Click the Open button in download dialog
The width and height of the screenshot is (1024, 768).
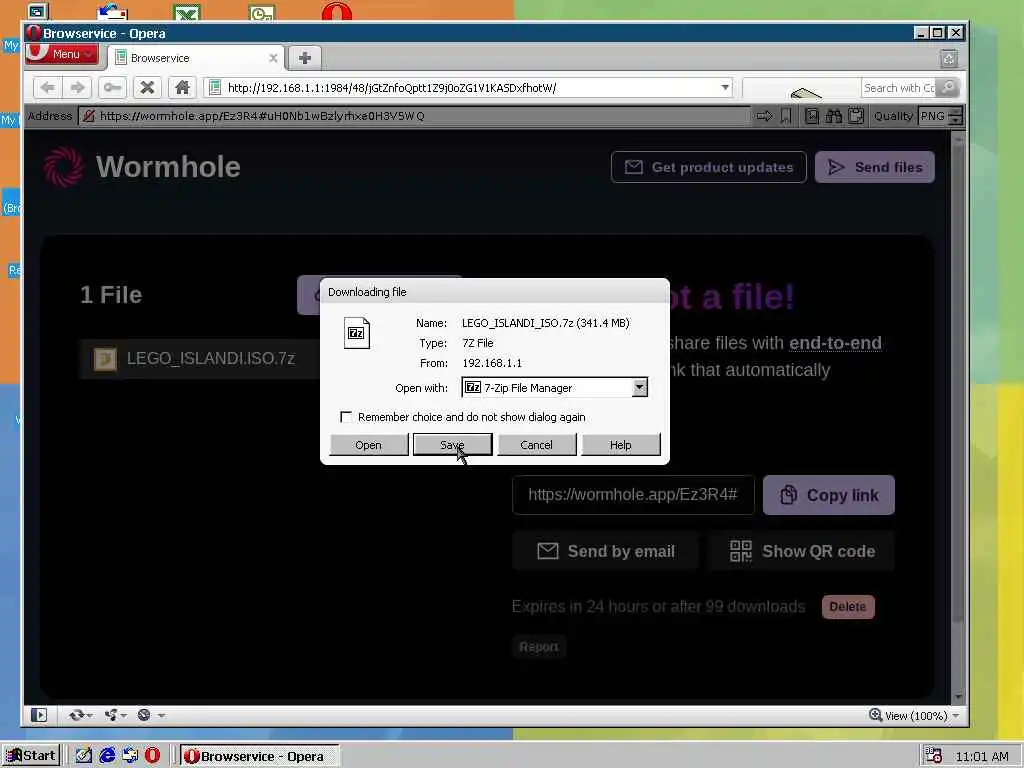pos(368,445)
